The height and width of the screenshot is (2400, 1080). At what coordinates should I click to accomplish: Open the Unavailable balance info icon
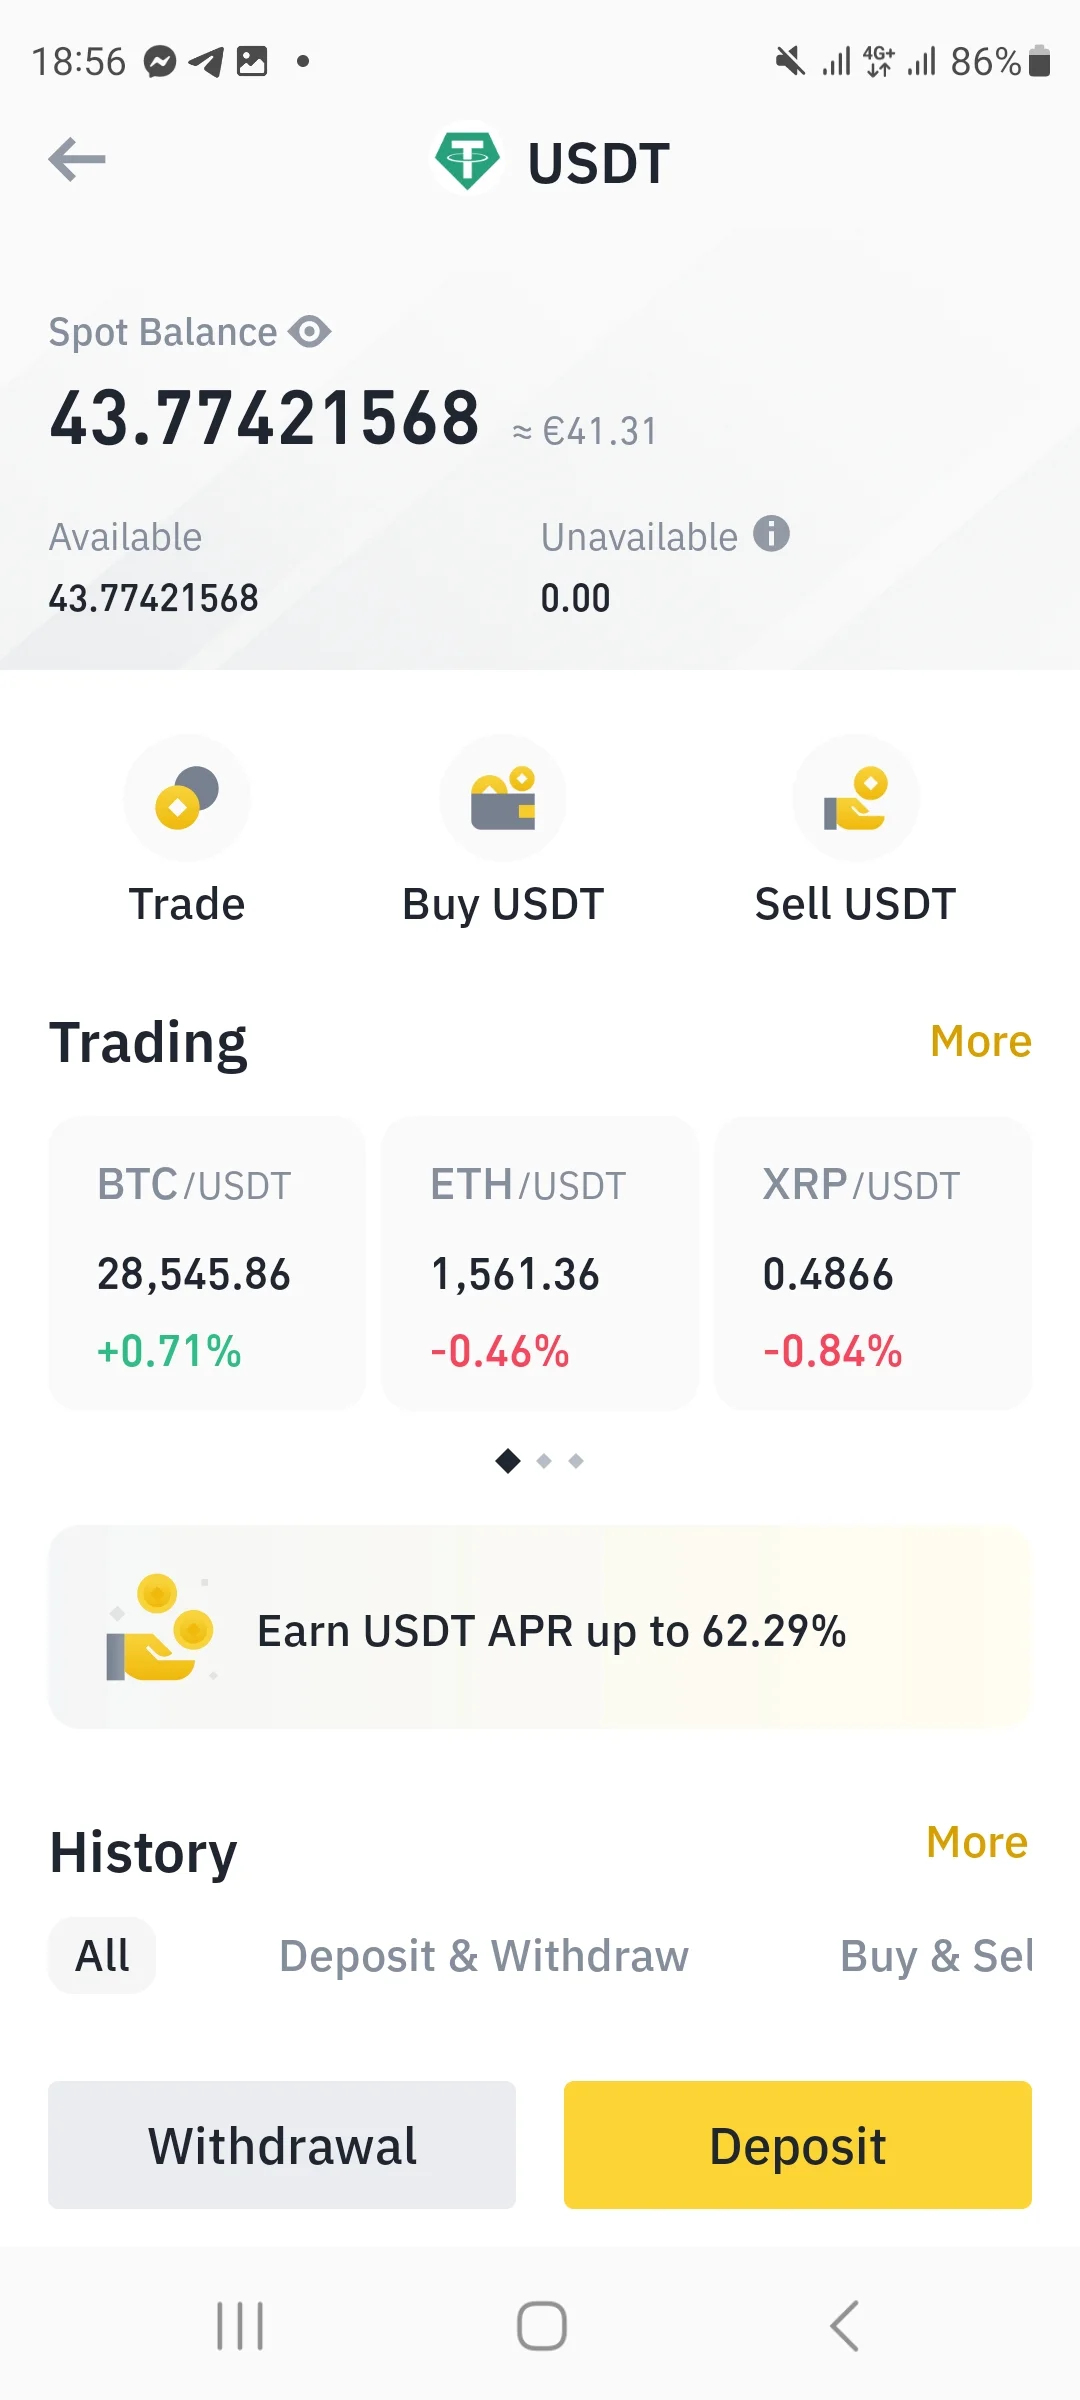click(x=771, y=534)
